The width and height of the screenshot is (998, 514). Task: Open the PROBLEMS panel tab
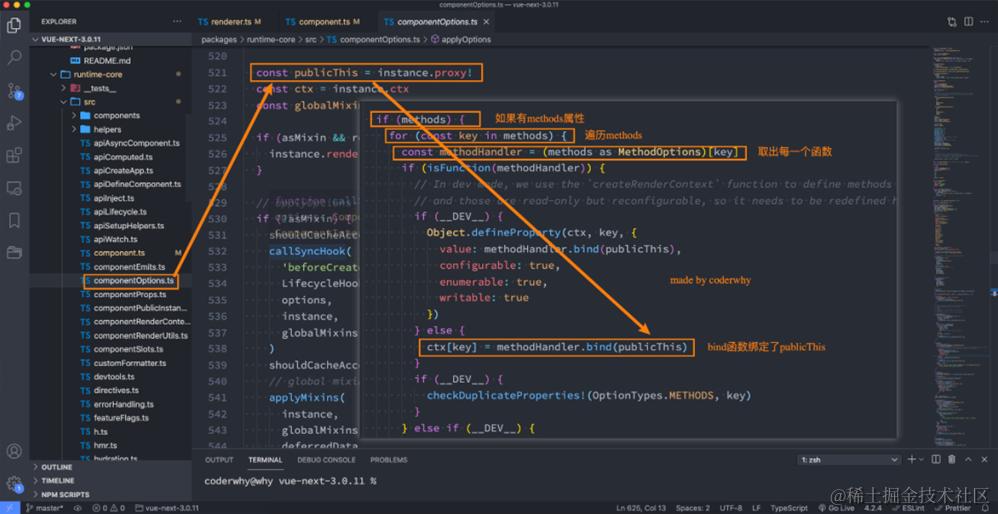(x=388, y=460)
